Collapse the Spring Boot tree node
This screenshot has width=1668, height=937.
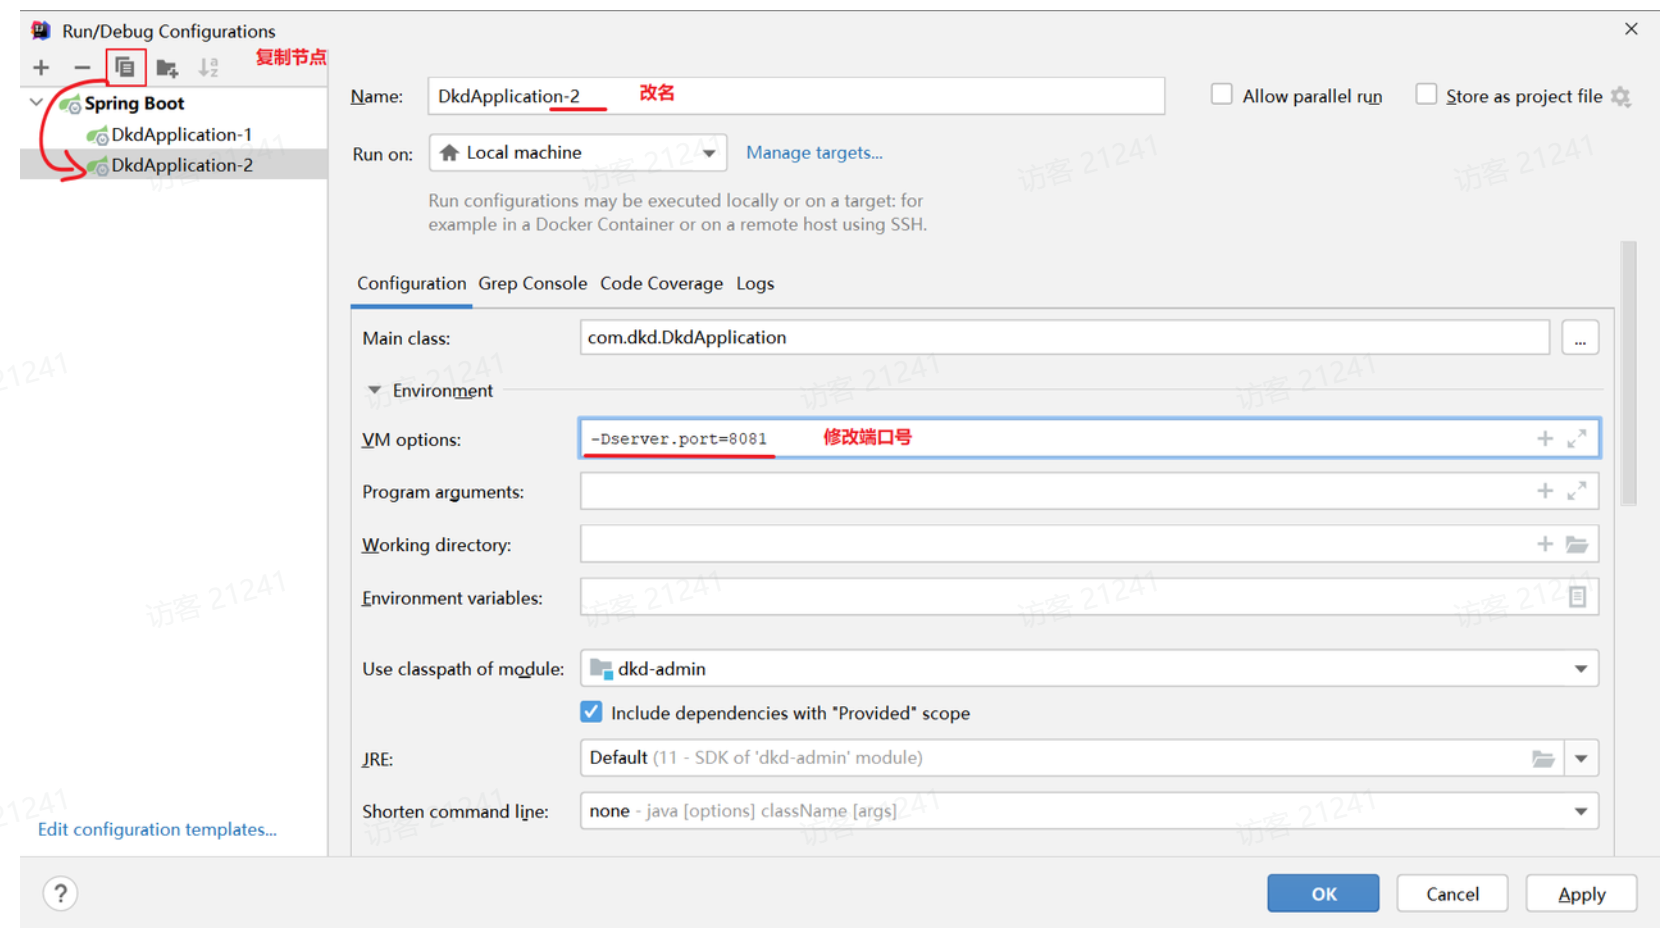coord(37,102)
